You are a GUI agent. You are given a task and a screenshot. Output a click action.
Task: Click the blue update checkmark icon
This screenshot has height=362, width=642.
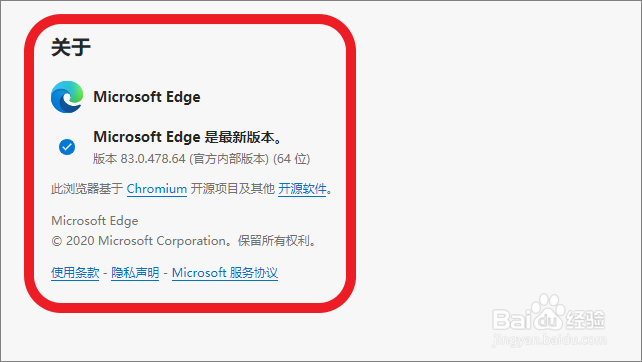pos(67,147)
